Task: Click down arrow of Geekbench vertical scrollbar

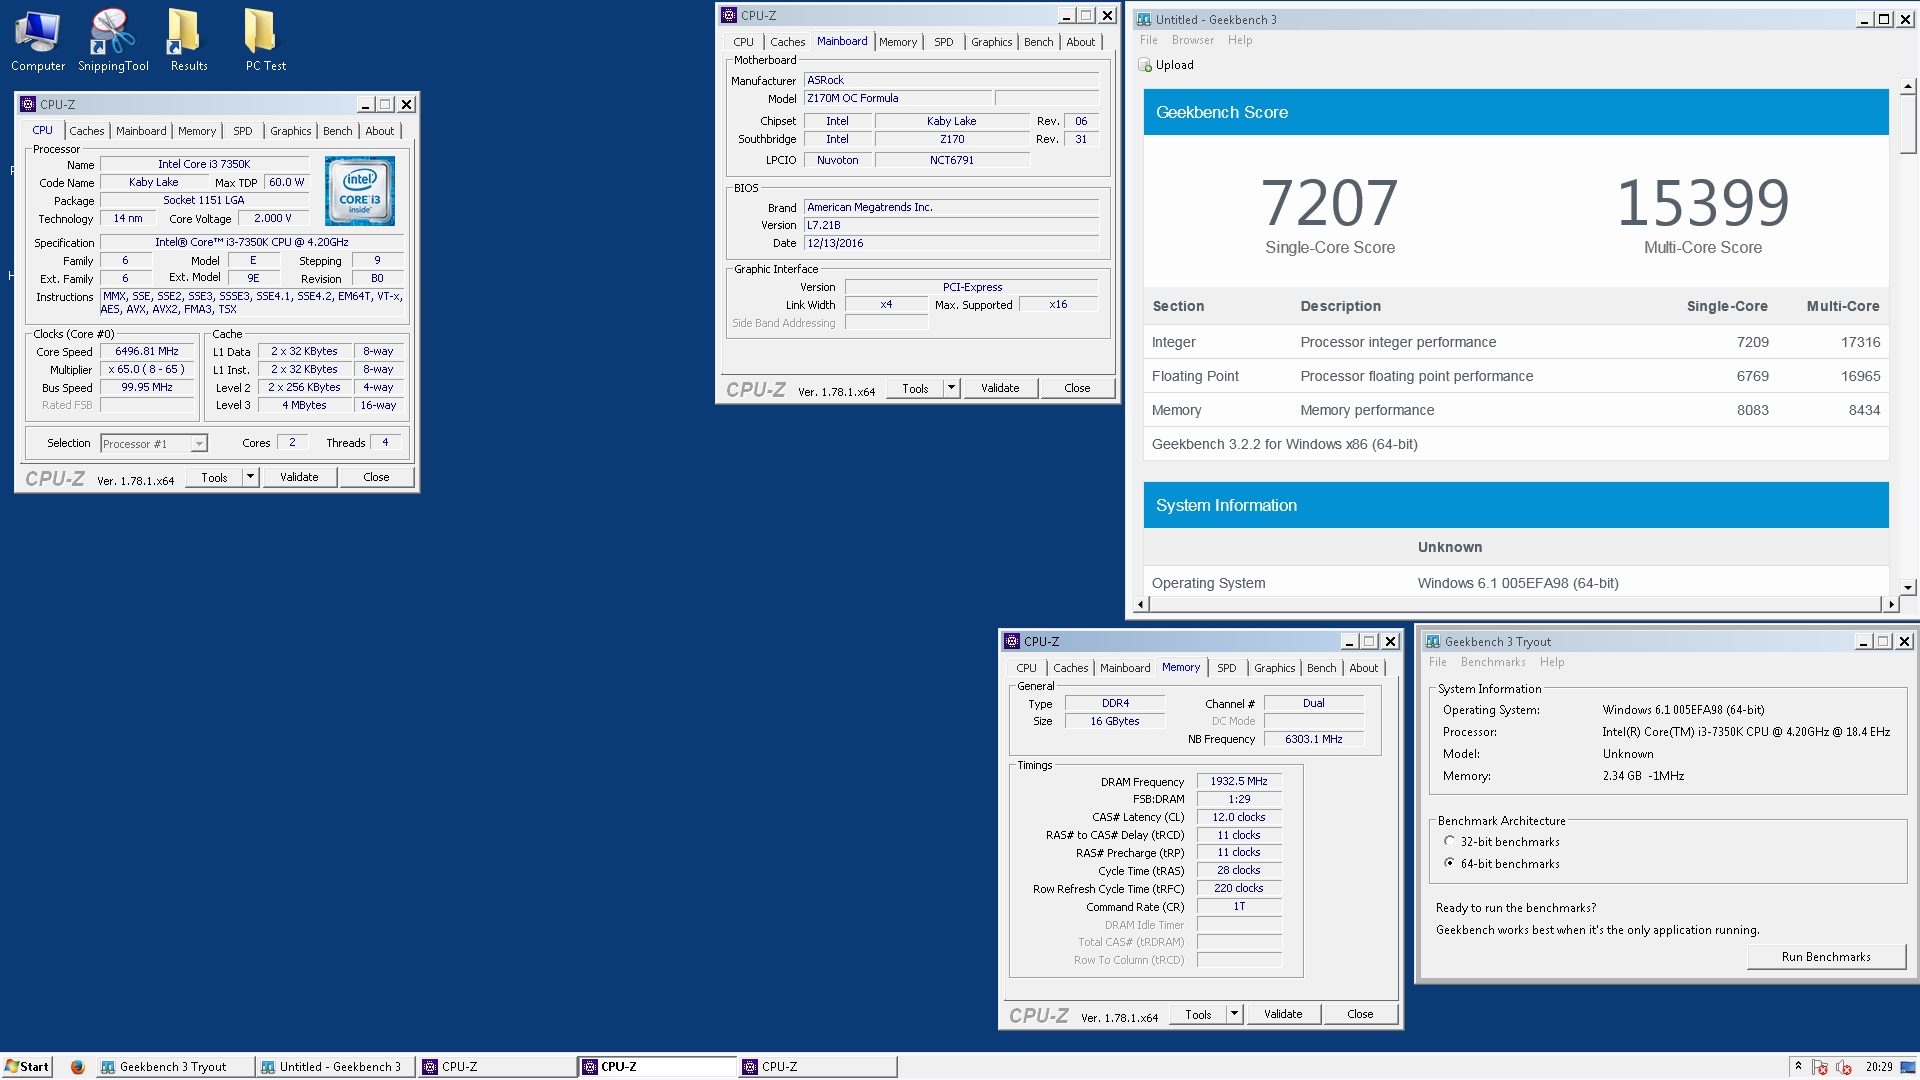Action: 1908,588
